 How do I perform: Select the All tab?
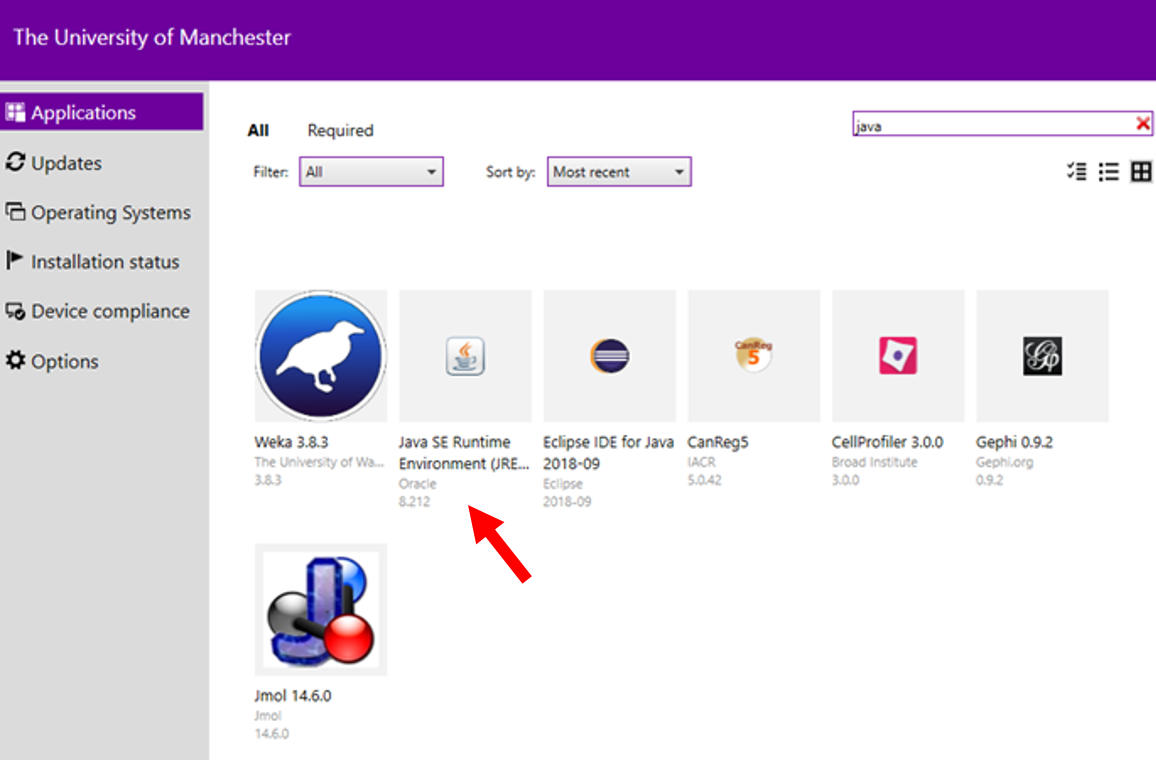tap(258, 130)
